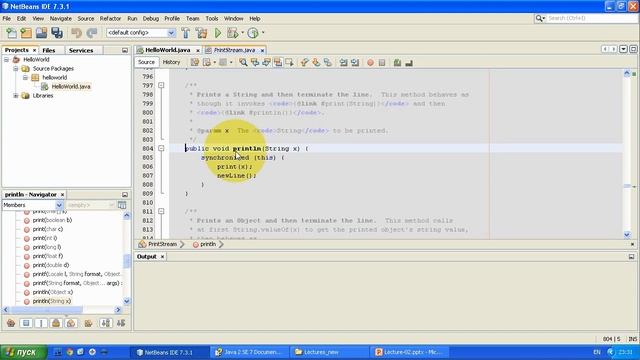Open the Refactor menu
The height and width of the screenshot is (360, 640).
110,18
